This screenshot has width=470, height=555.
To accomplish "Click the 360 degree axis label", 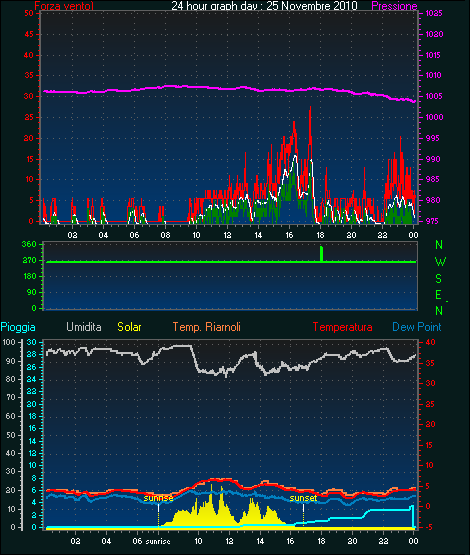I will coord(29,244).
